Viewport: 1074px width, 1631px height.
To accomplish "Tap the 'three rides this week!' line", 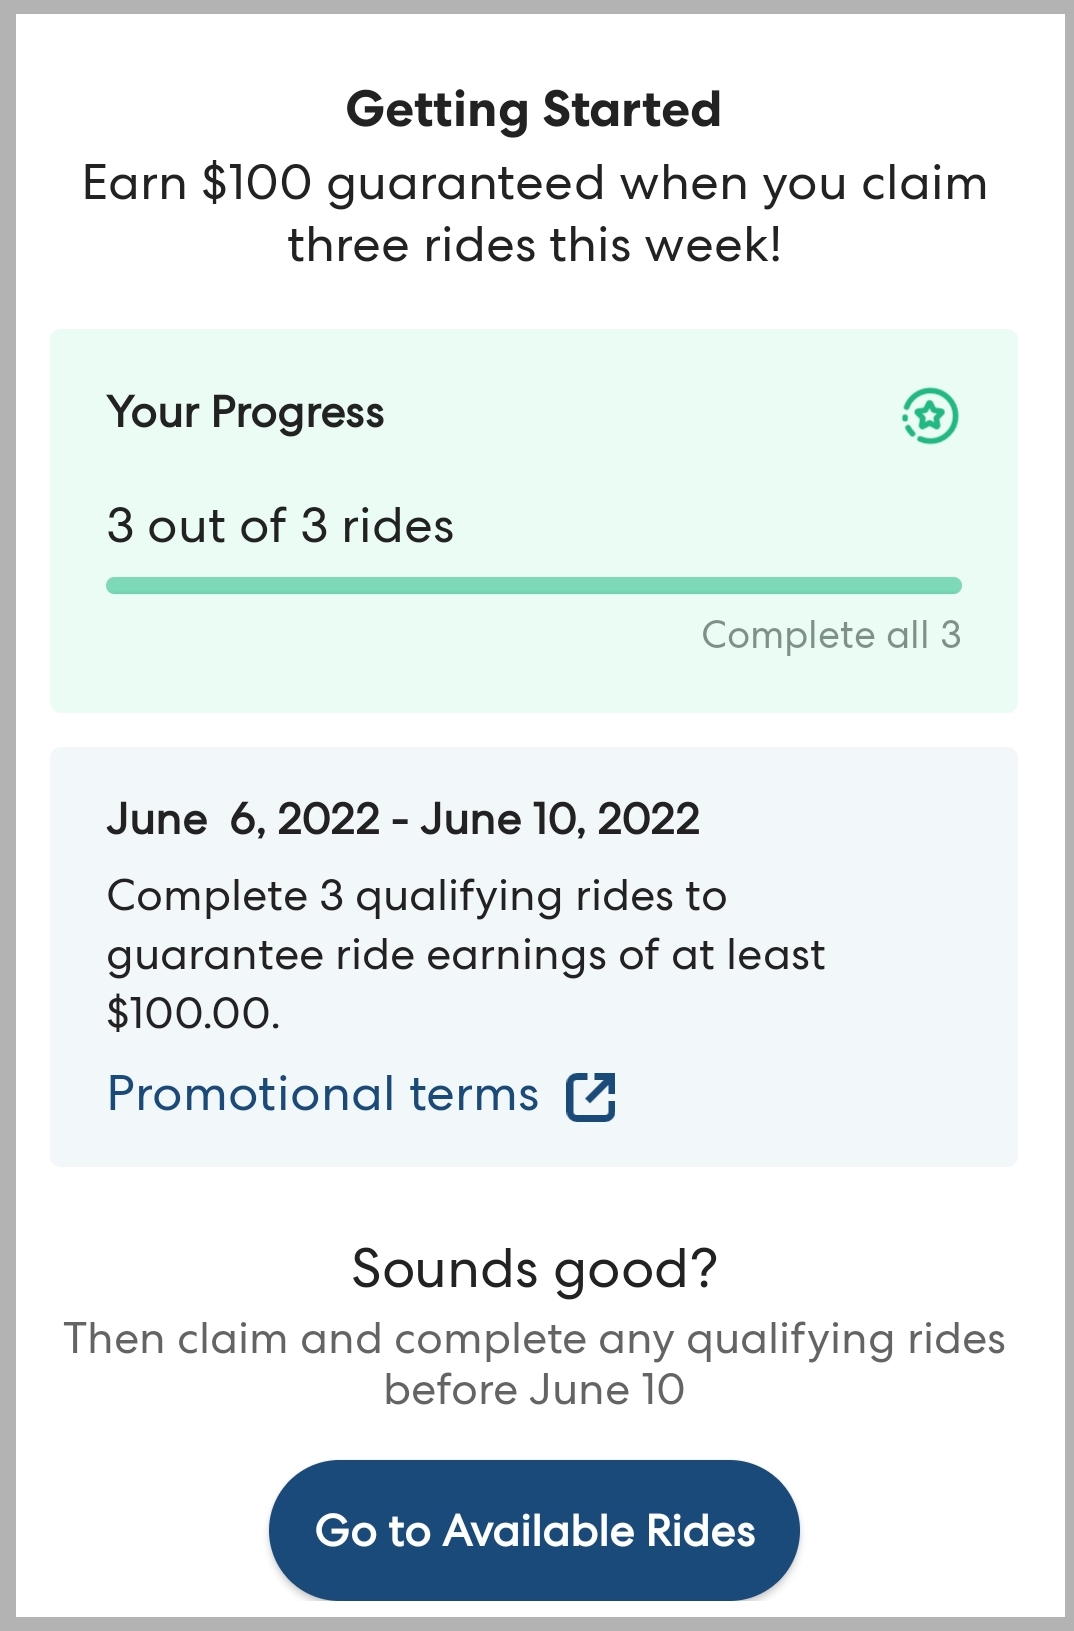I will click(534, 246).
